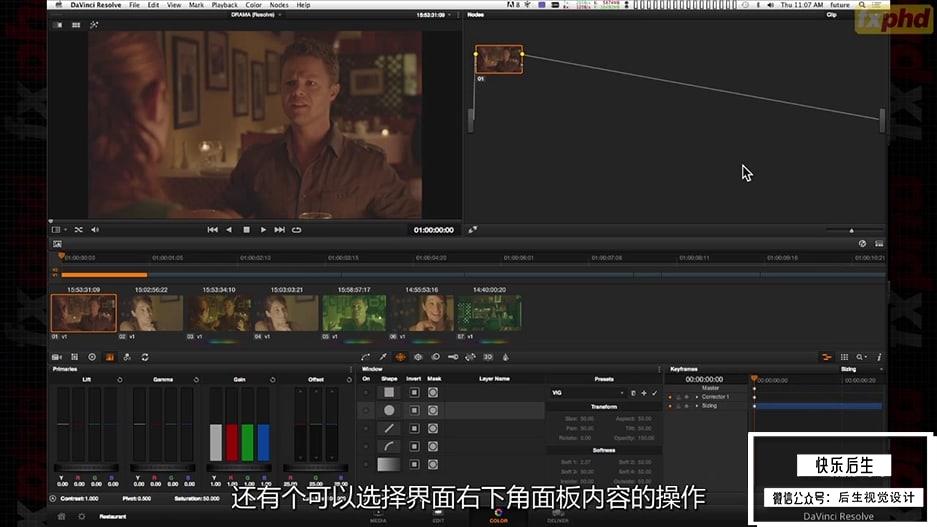937x527 pixels.
Task: Open the Information panel icon
Action: [879, 357]
